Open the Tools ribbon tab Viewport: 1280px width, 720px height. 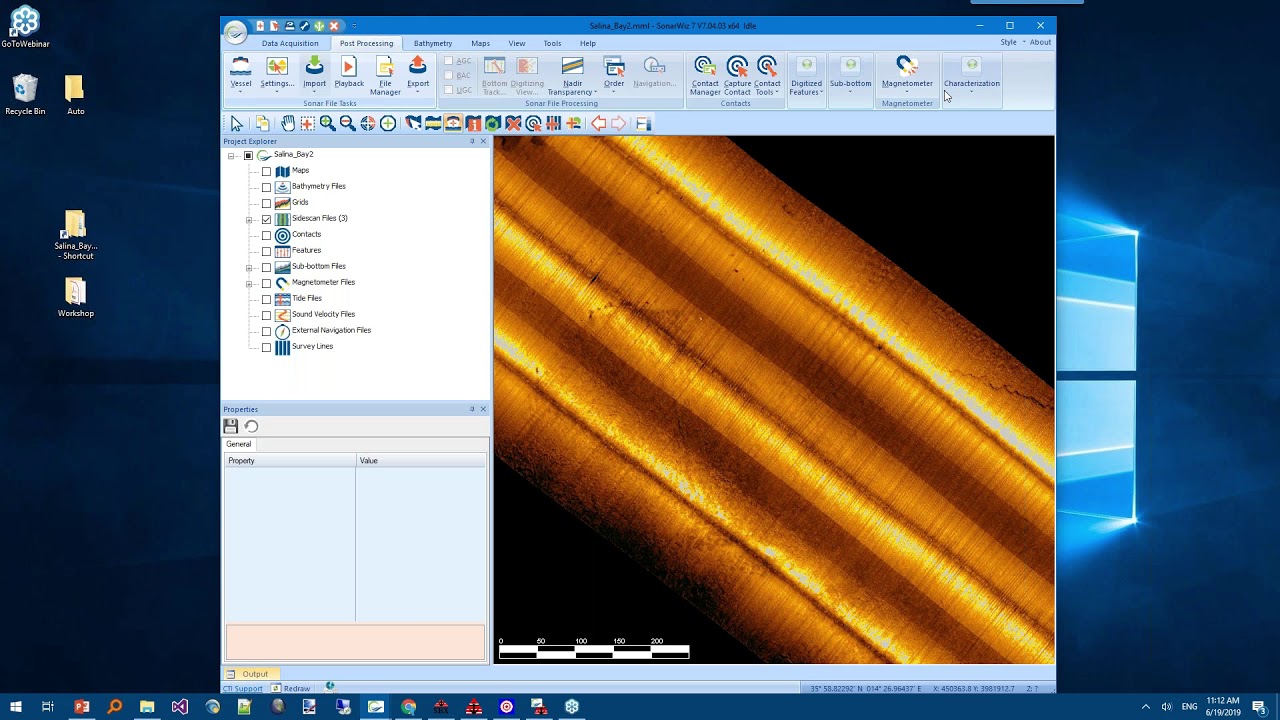(x=552, y=43)
